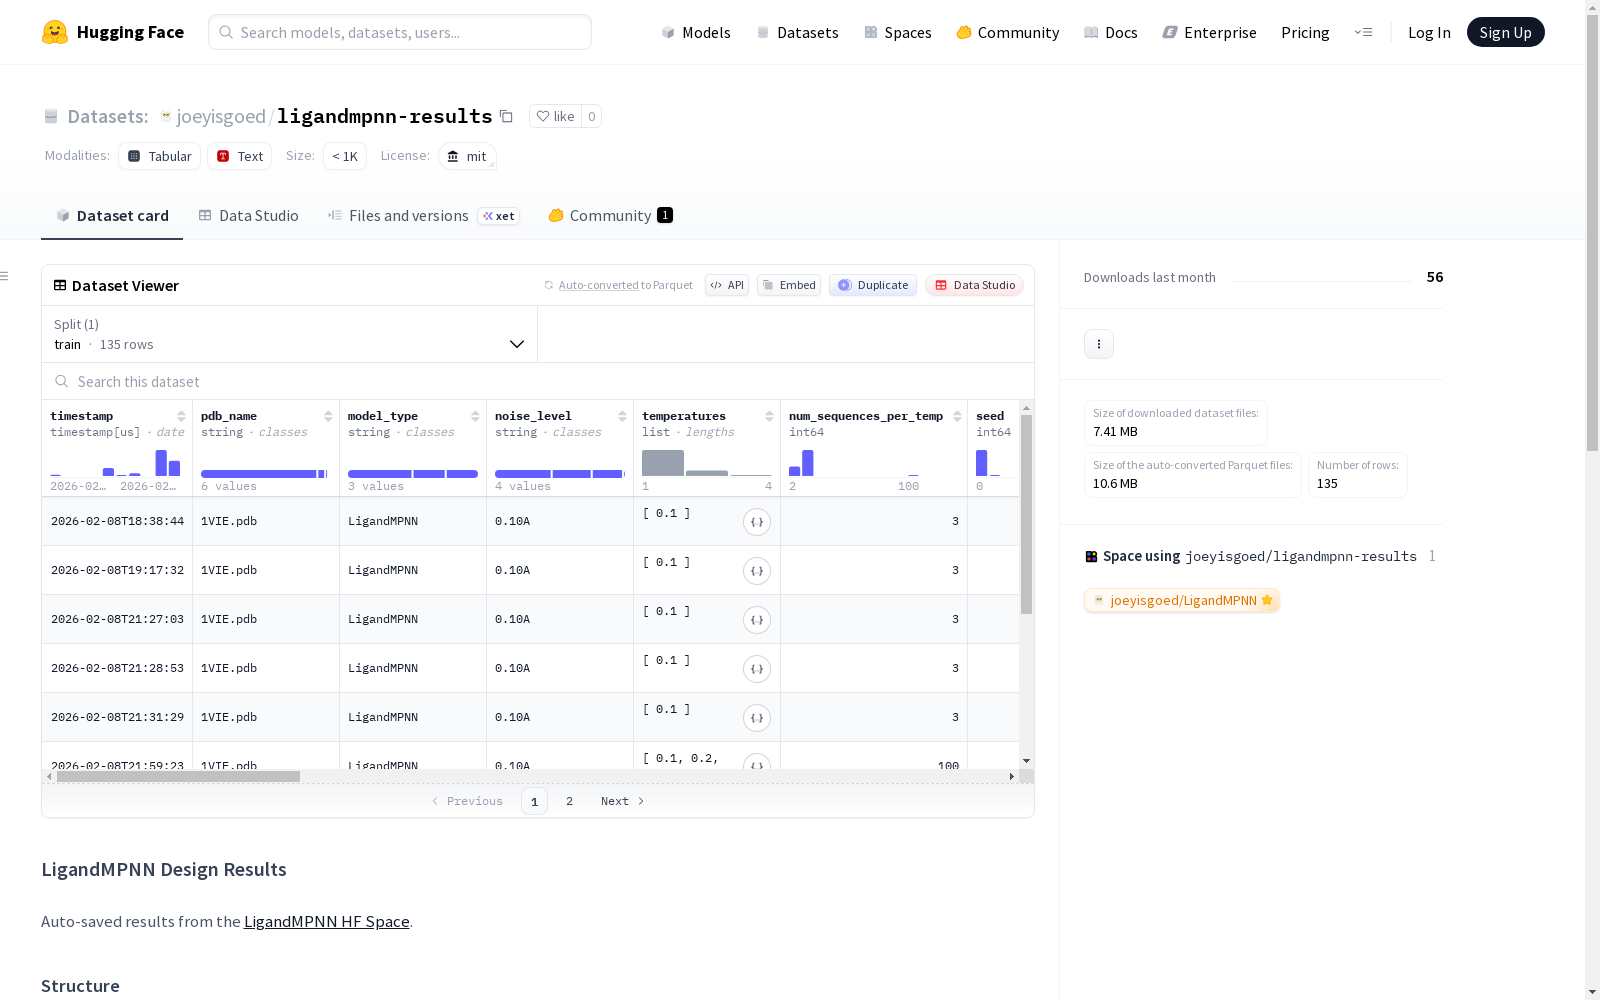
Task: Open Enterprise in top navigation
Action: pyautogui.click(x=1210, y=33)
